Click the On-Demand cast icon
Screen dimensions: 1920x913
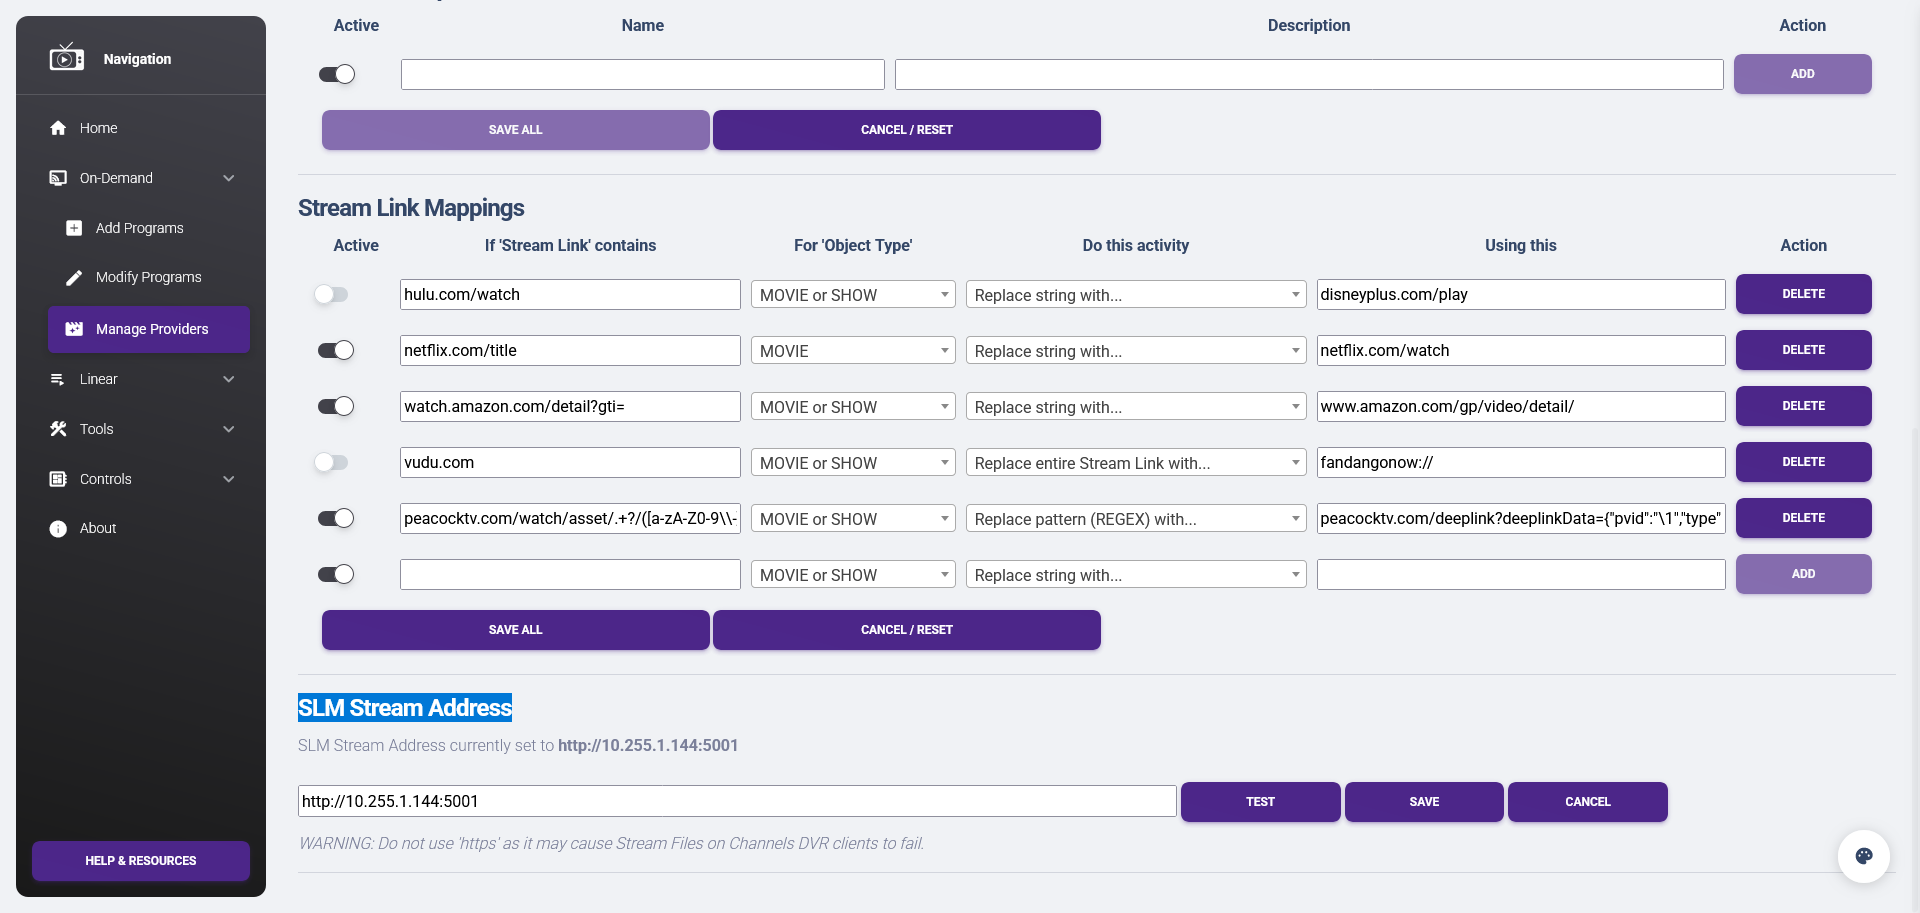coord(58,178)
